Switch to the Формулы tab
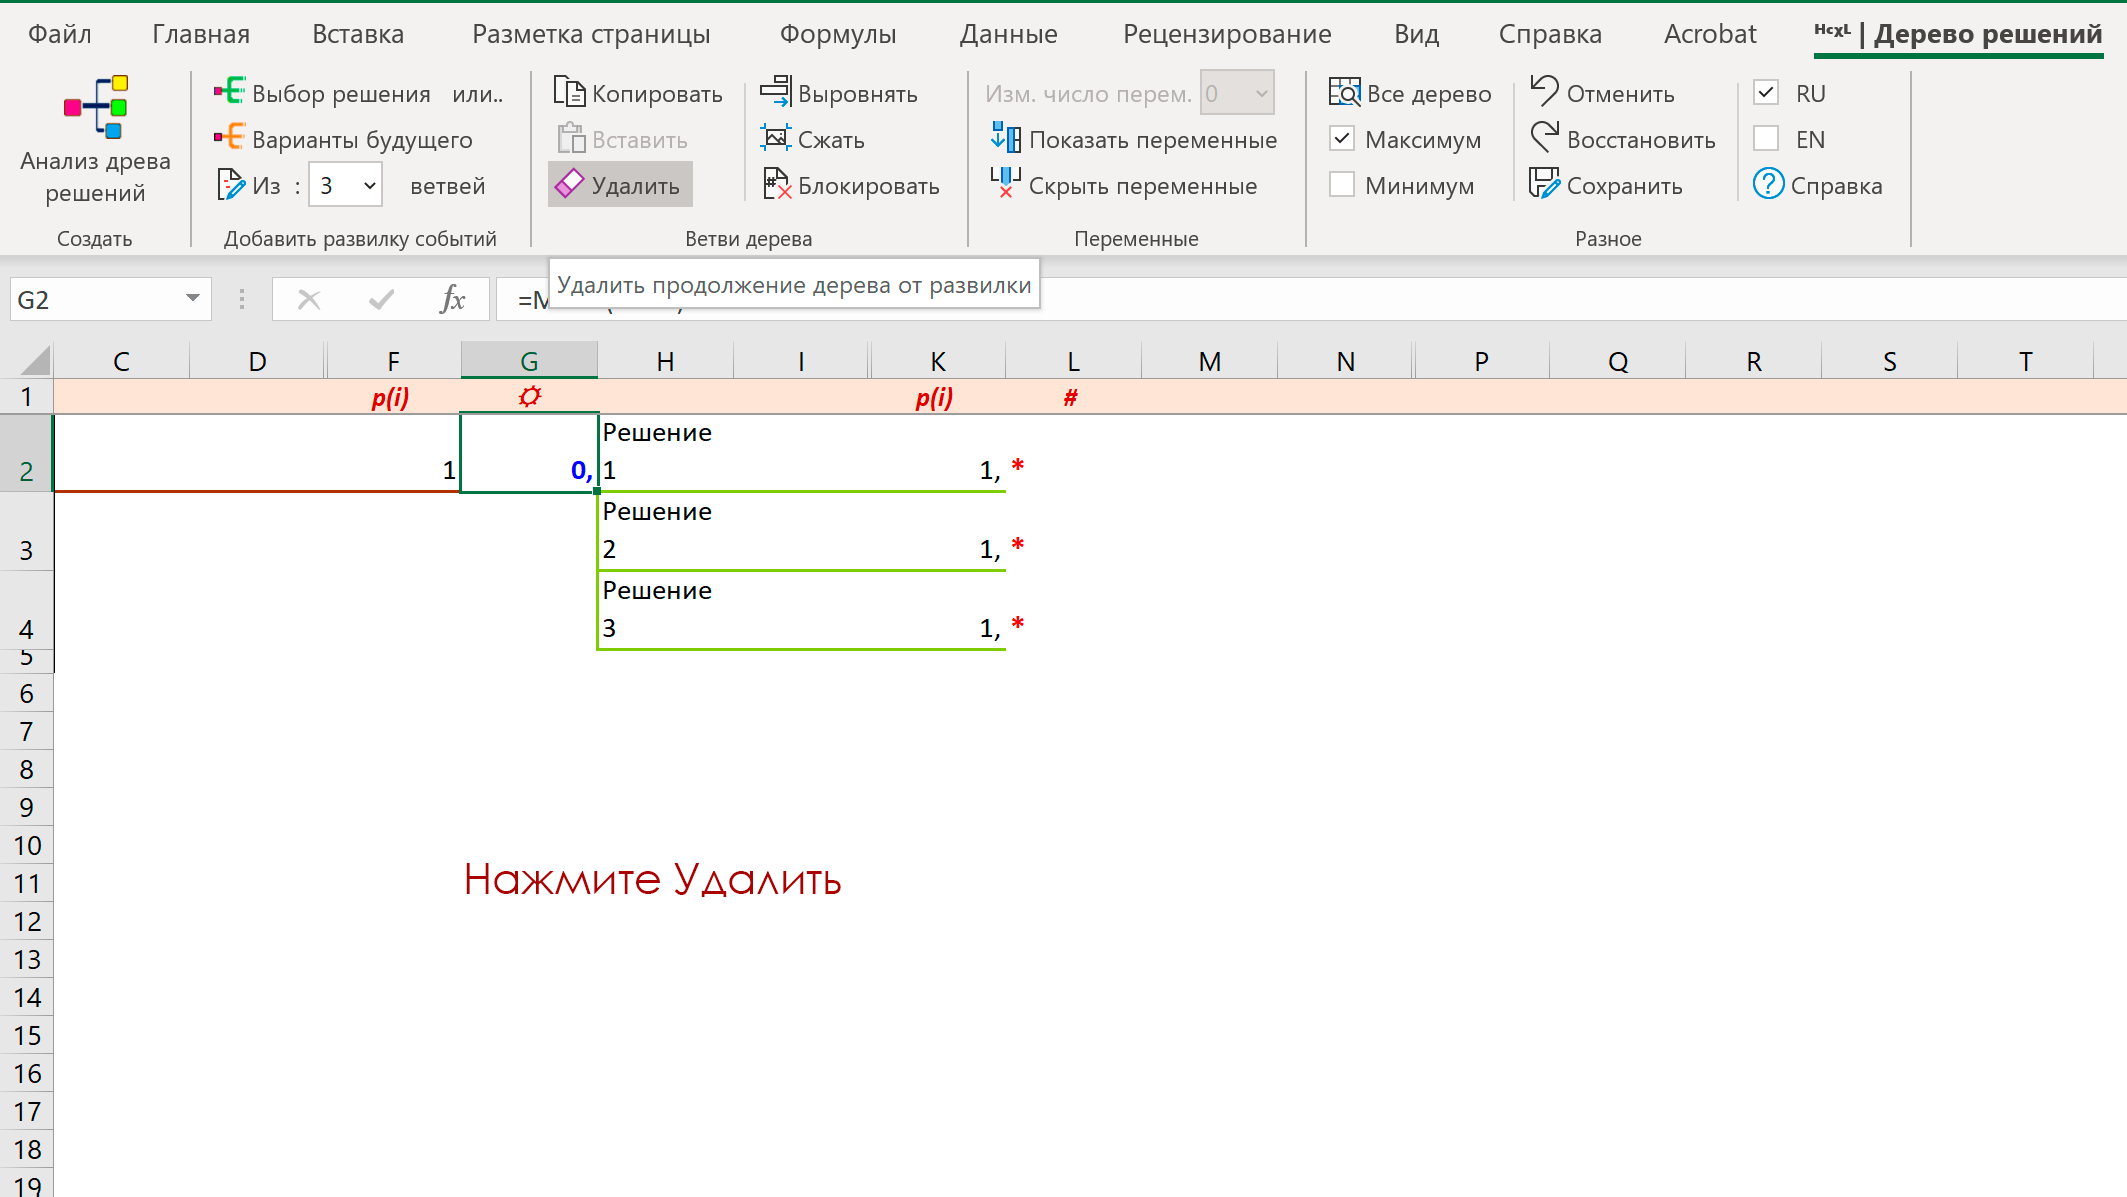The width and height of the screenshot is (2127, 1197). point(838,34)
